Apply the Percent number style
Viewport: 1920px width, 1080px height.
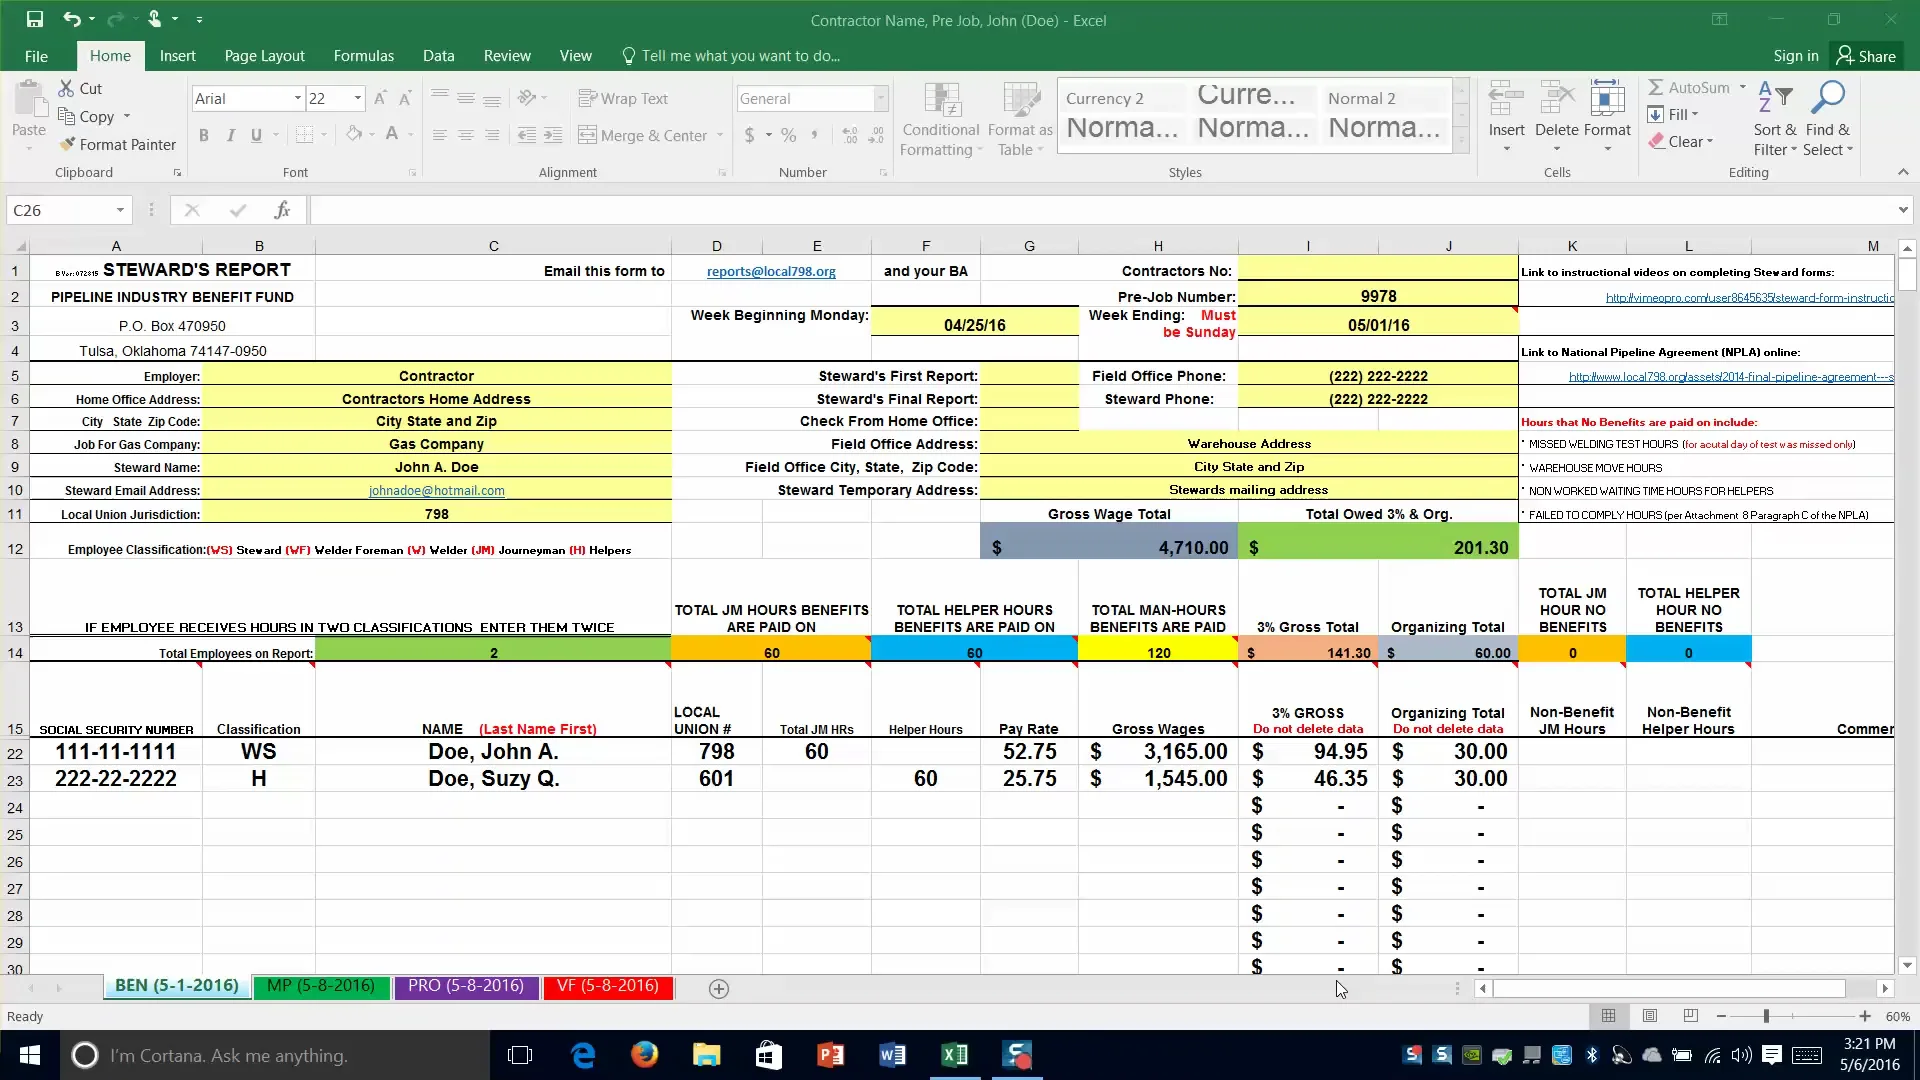pyautogui.click(x=789, y=134)
